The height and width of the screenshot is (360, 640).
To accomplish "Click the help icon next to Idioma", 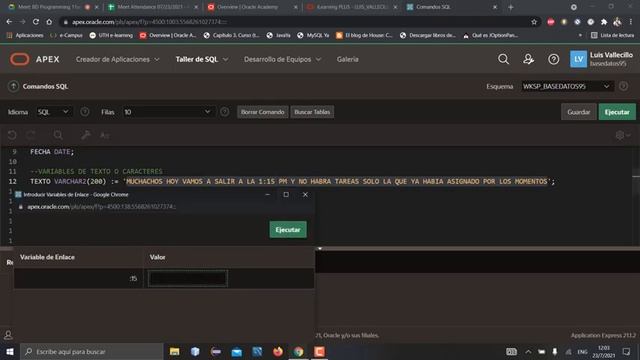I will [84, 111].
